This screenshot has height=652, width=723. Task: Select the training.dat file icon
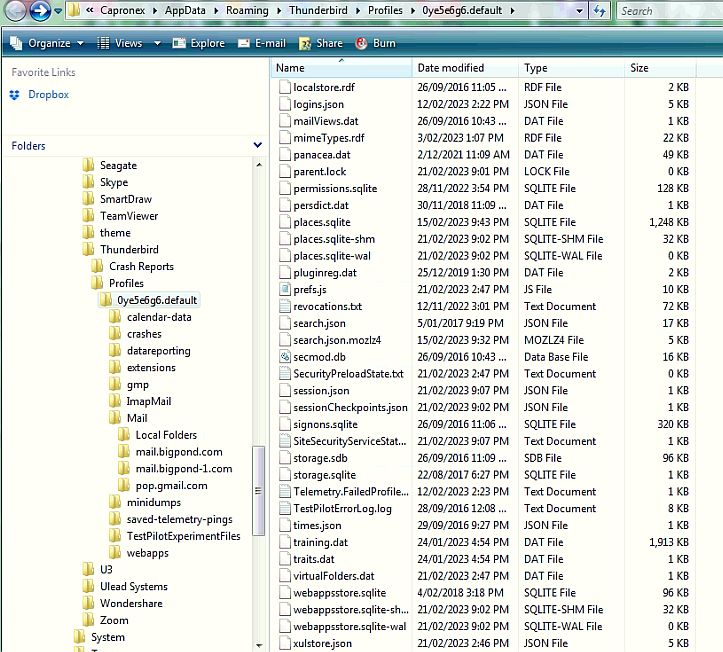[285, 542]
